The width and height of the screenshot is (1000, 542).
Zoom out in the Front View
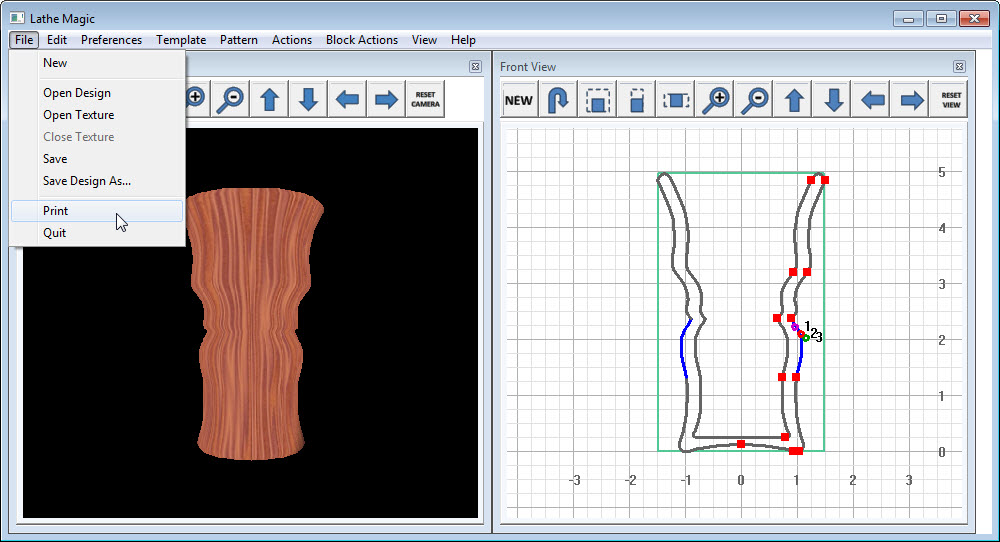[756, 100]
